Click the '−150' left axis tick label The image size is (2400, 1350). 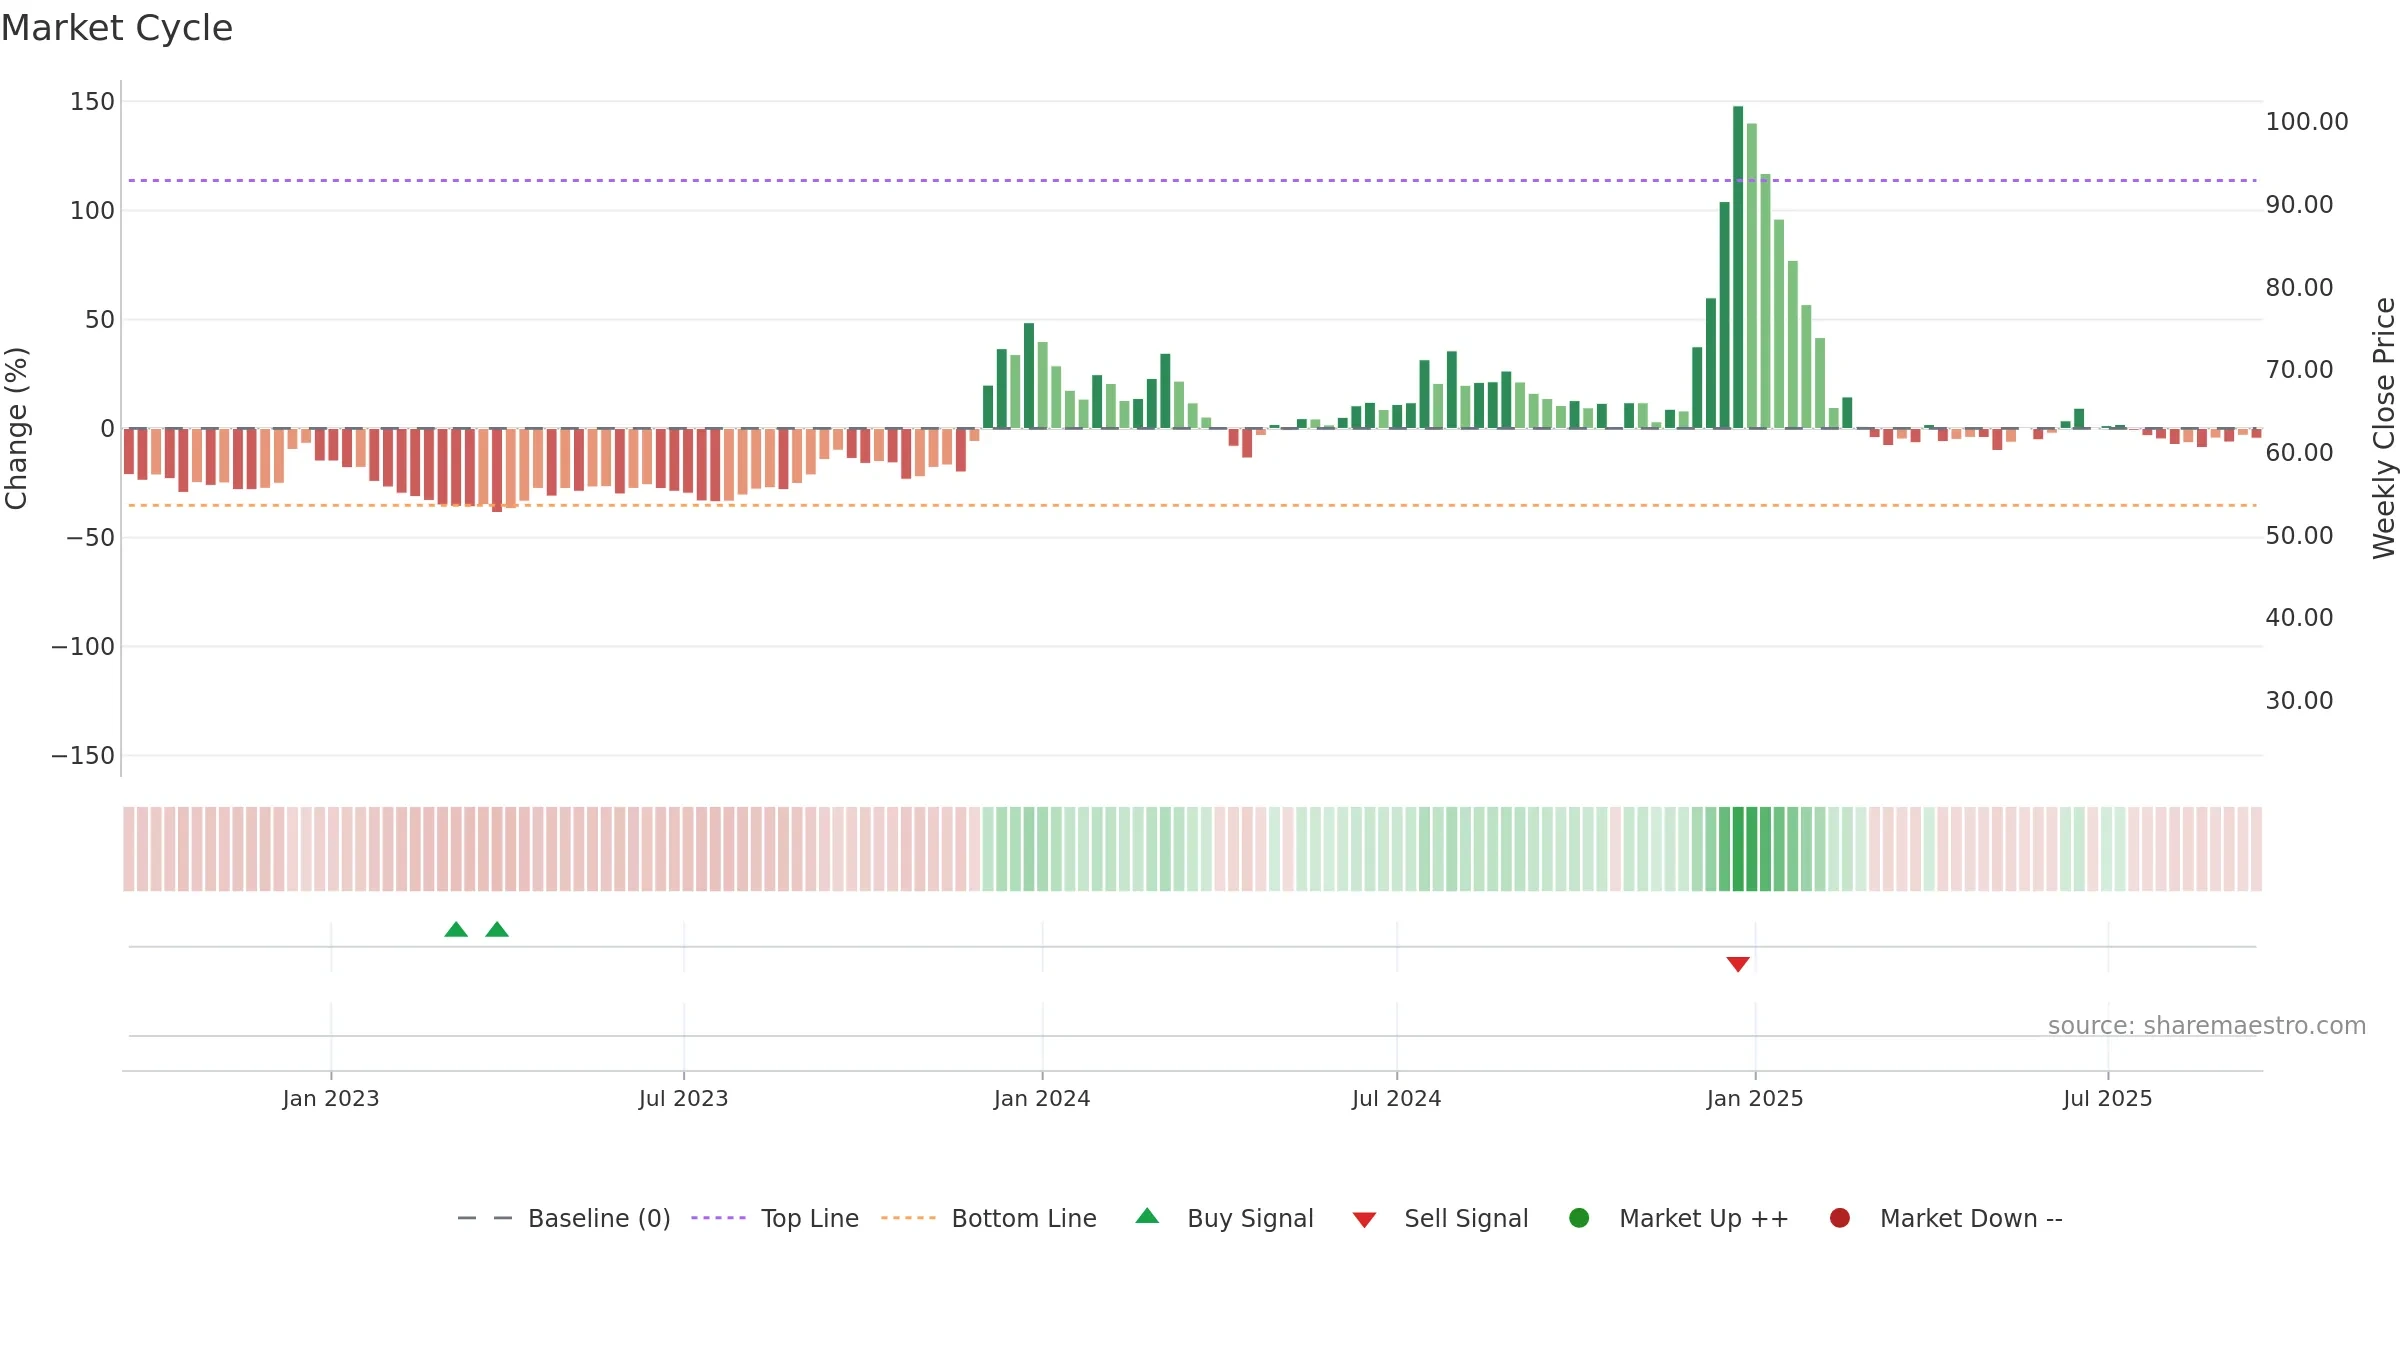point(83,756)
